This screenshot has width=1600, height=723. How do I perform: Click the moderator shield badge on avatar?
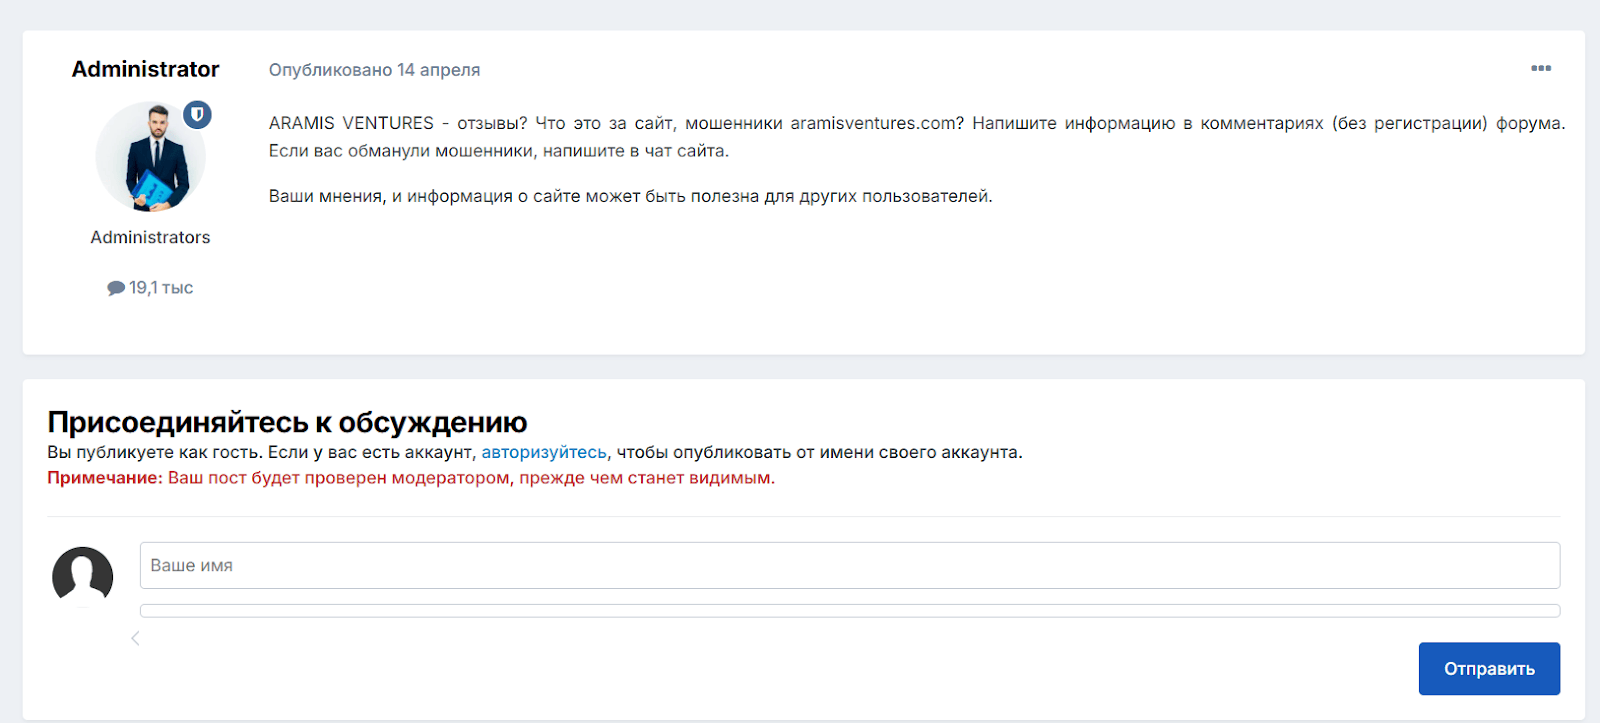click(197, 115)
